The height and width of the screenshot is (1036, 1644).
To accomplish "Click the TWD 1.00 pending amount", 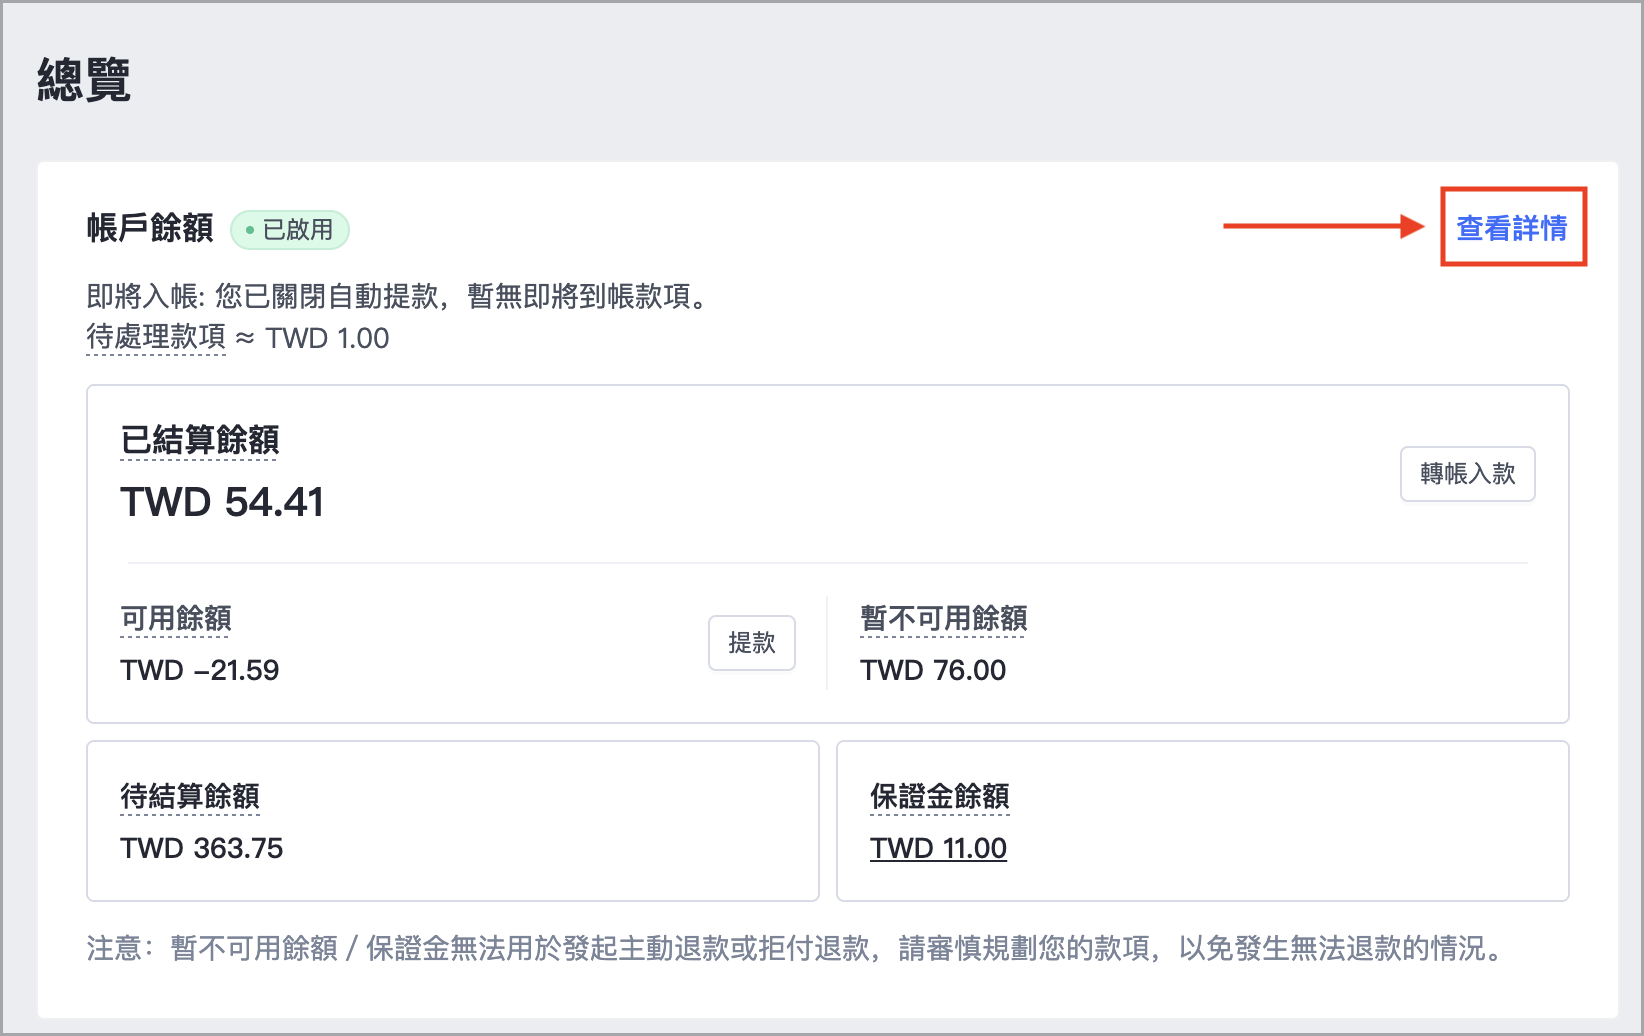I will pos(327,338).
